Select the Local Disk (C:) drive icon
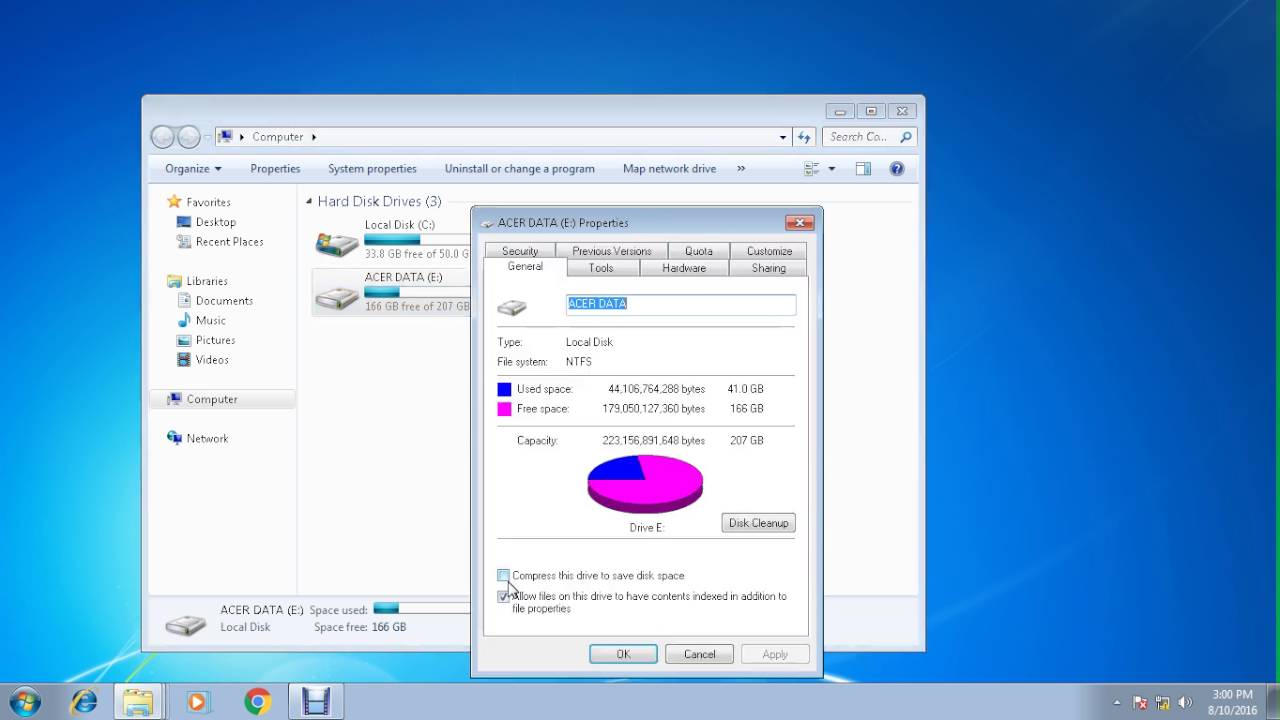The width and height of the screenshot is (1280, 720). tap(337, 242)
